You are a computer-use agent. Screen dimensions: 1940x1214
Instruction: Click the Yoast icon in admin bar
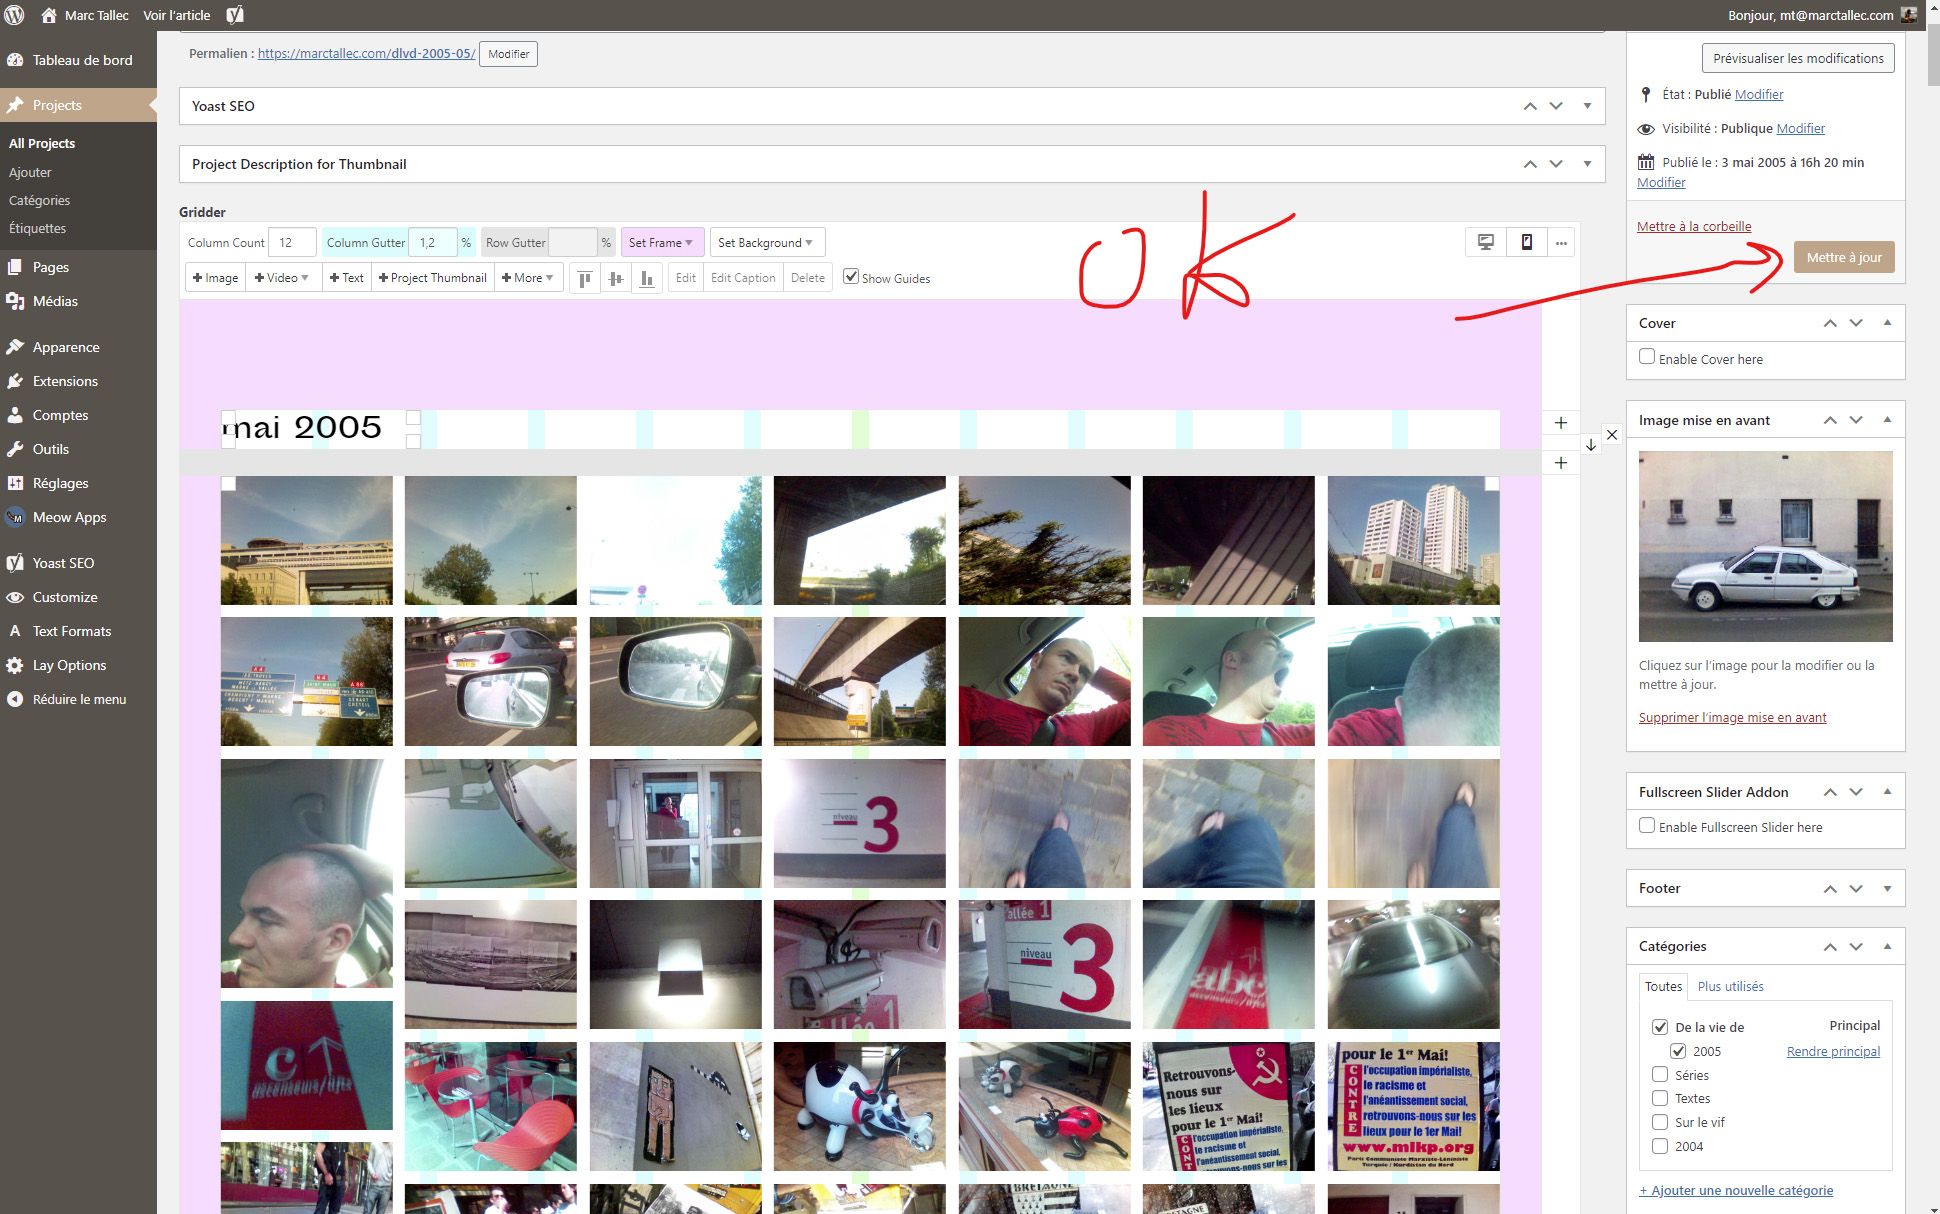pyautogui.click(x=235, y=15)
